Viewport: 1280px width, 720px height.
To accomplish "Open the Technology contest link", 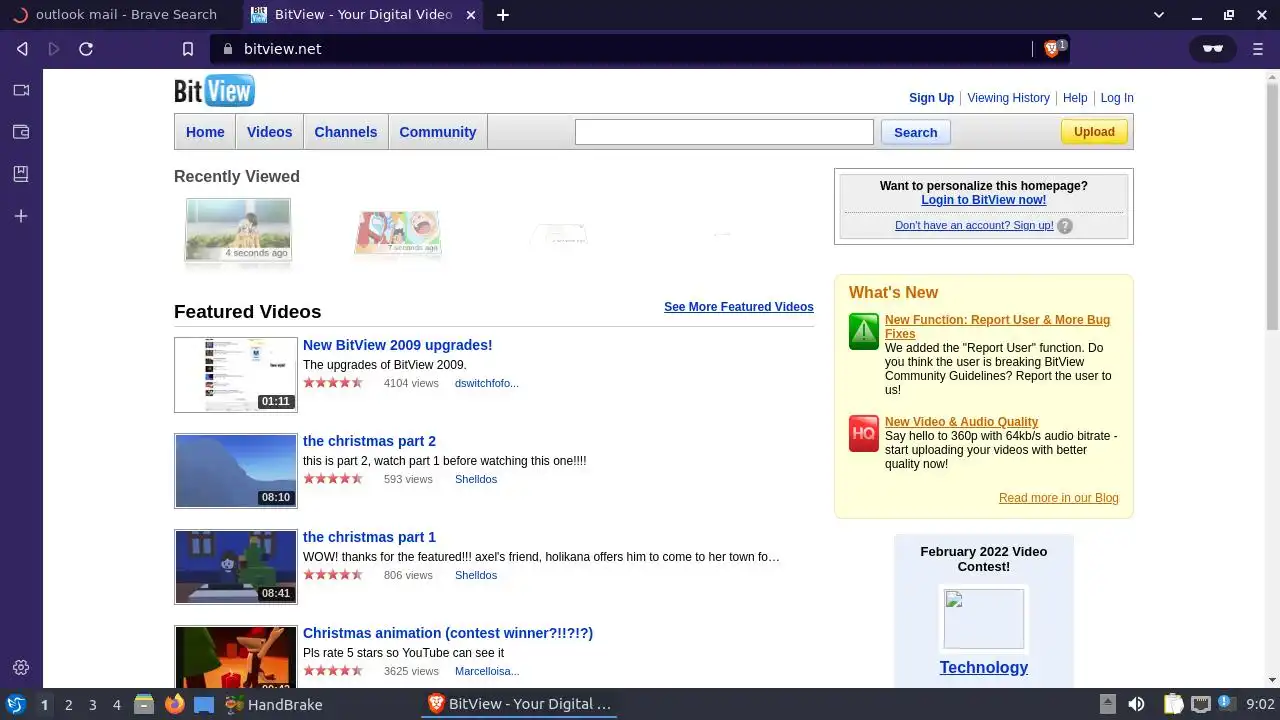I will [x=984, y=668].
